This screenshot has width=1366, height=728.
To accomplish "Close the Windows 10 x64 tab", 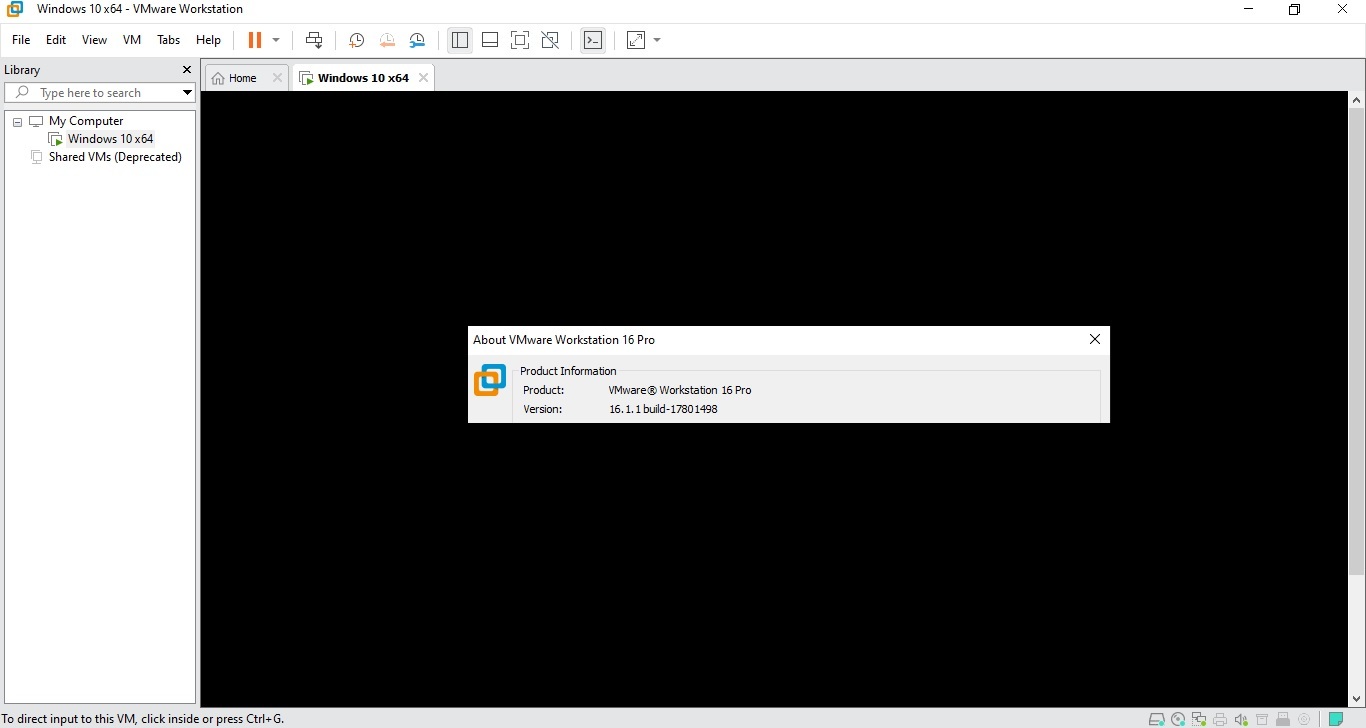I will (424, 78).
